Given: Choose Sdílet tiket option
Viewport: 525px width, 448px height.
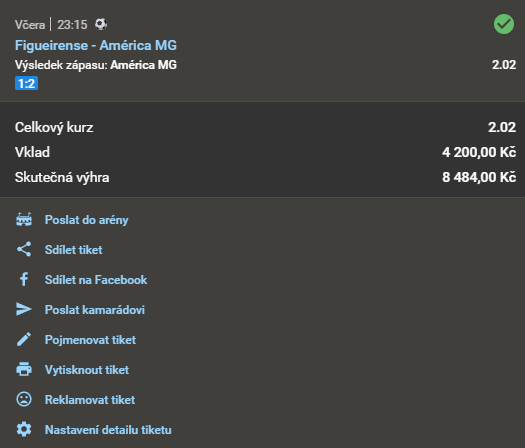Looking at the screenshot, I should point(74,250).
